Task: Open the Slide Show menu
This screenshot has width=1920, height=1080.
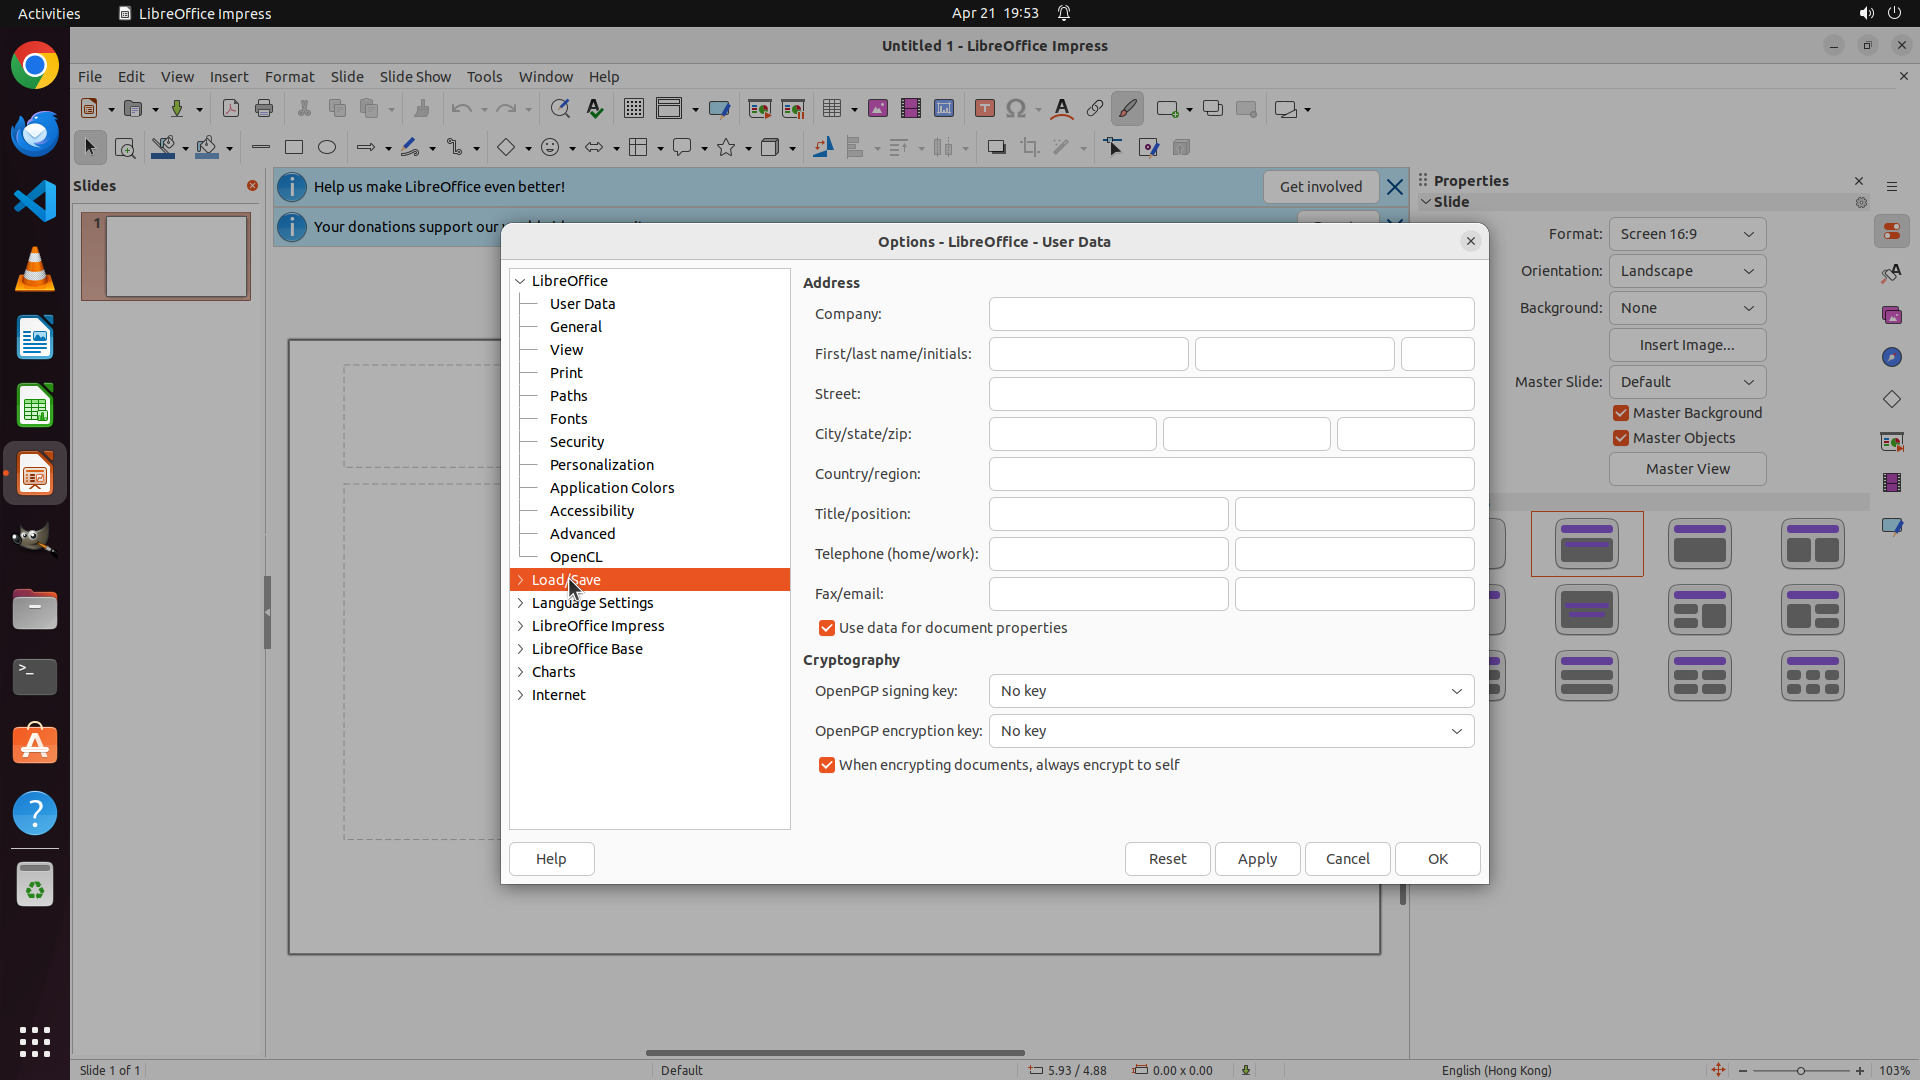Action: point(415,77)
